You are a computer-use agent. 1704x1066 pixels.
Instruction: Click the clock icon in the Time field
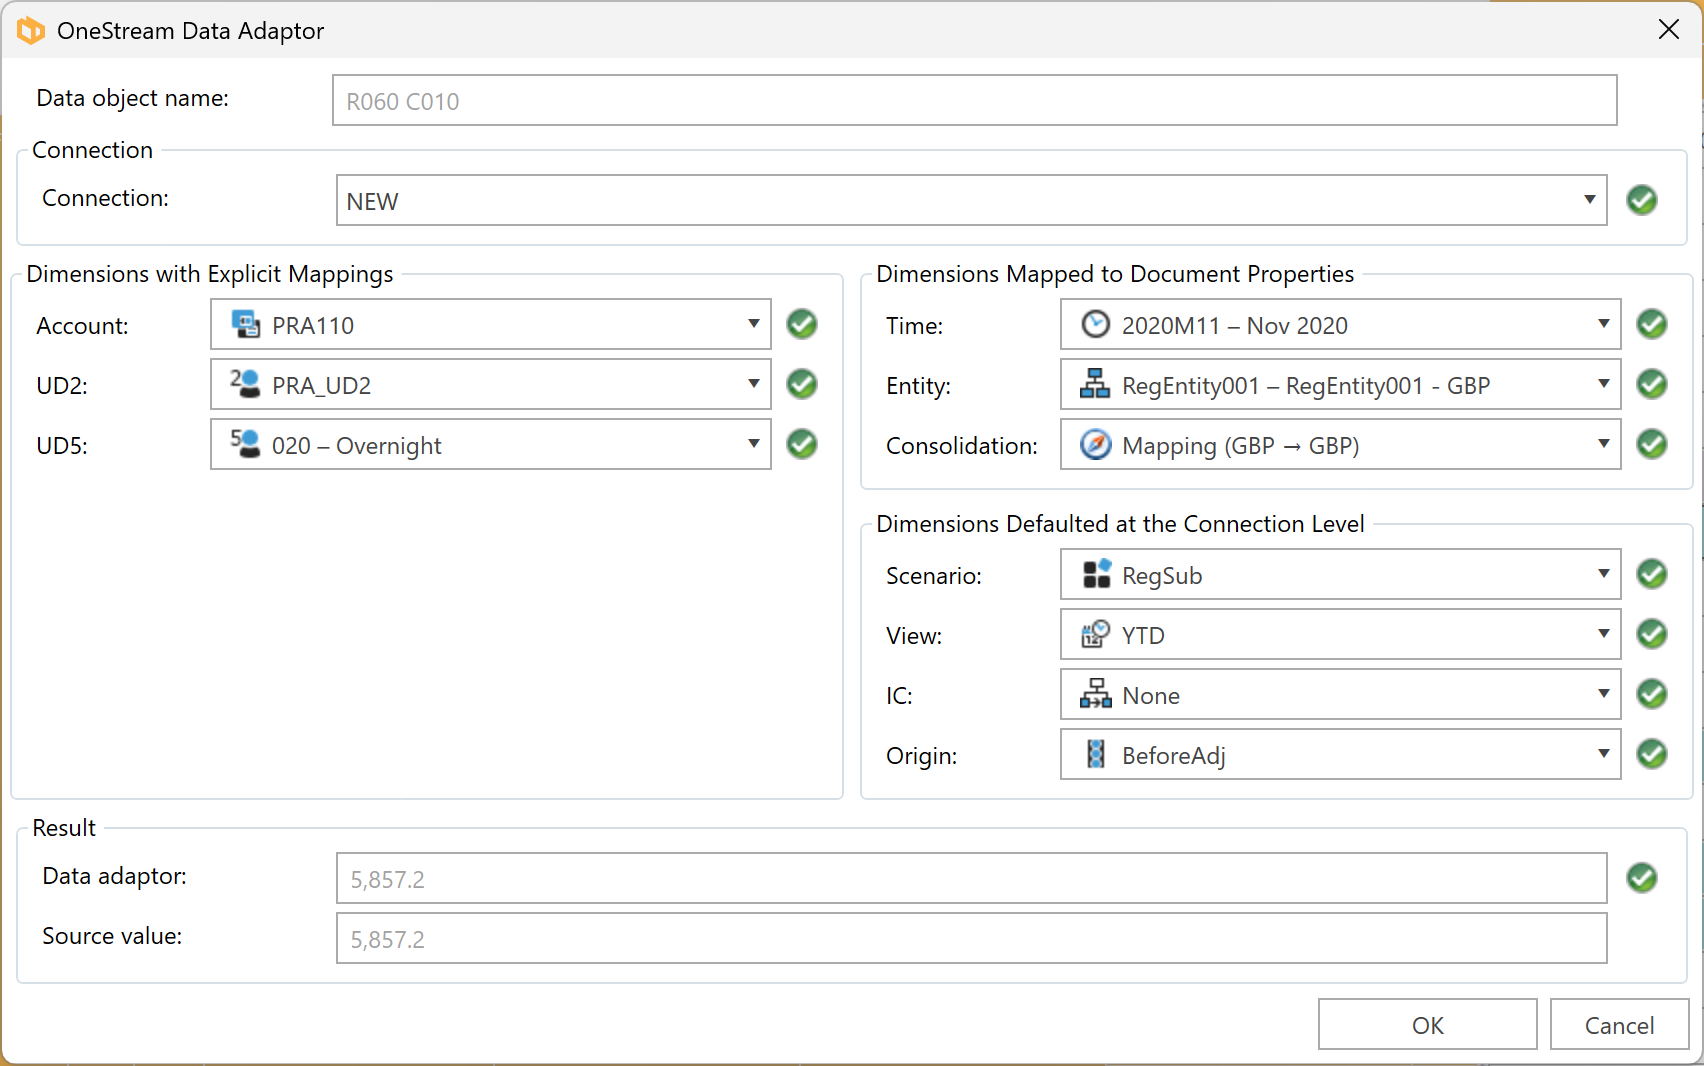pos(1096,324)
